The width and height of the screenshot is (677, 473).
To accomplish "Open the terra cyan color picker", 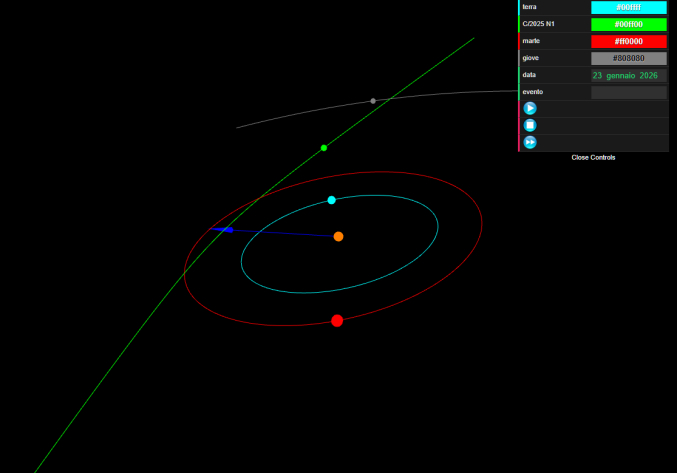I will tap(628, 8).
